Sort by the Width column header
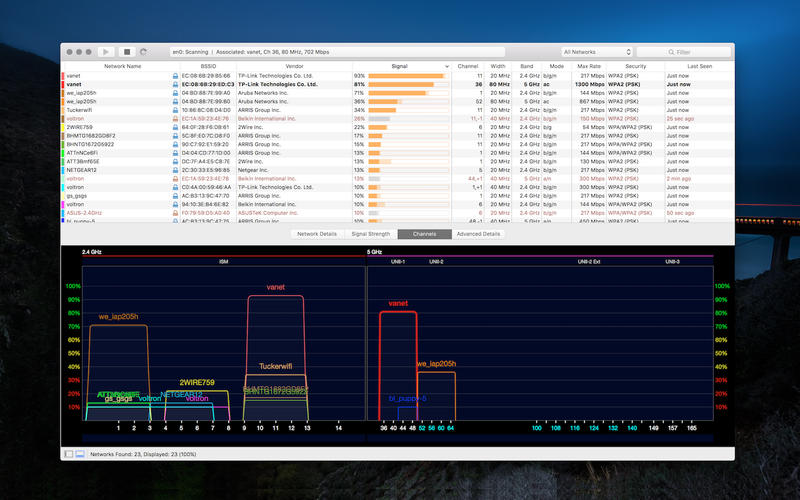 [x=498, y=66]
